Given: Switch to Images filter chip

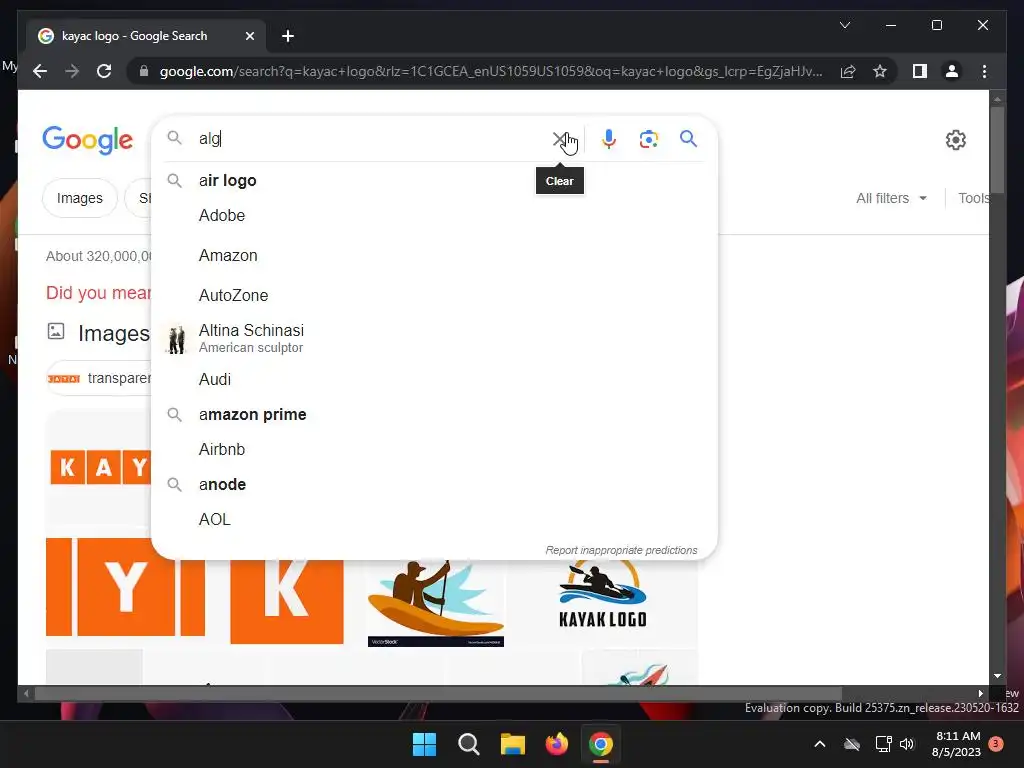Looking at the screenshot, I should click(80, 198).
